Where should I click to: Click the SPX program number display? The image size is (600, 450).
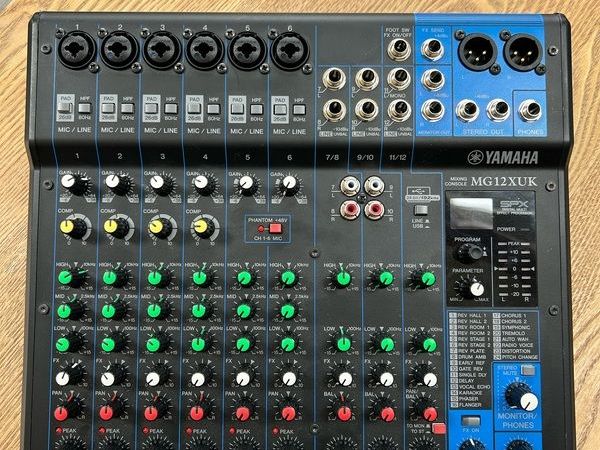(x=471, y=213)
